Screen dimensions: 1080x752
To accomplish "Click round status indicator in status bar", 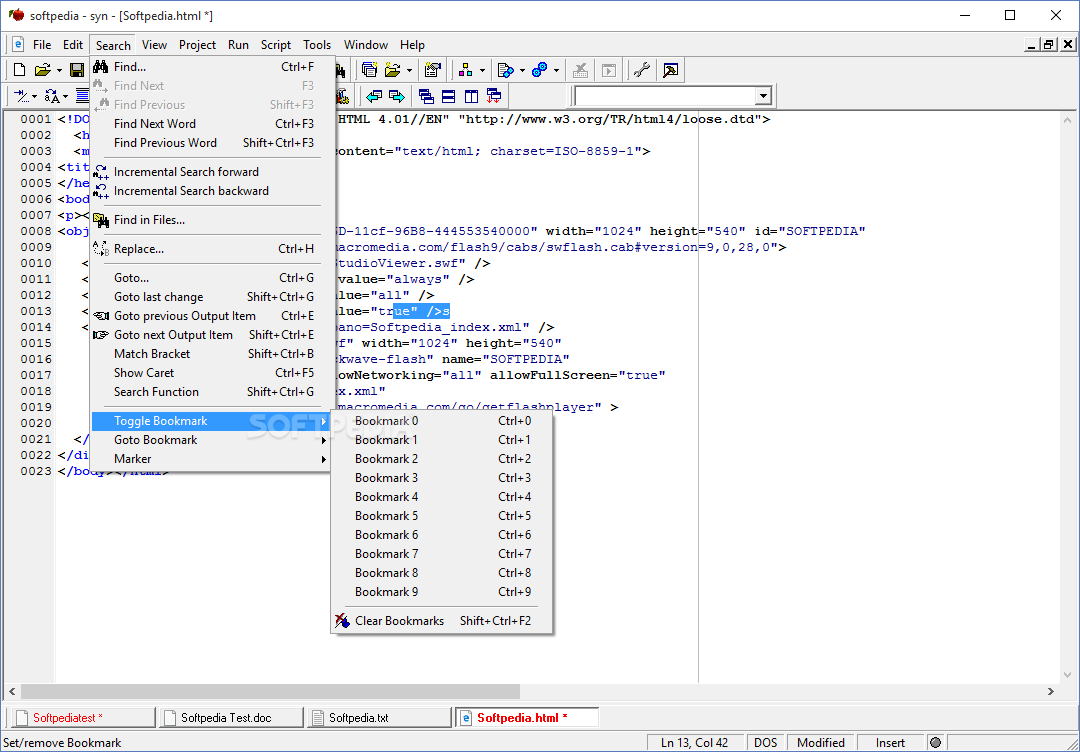I will coord(935,743).
